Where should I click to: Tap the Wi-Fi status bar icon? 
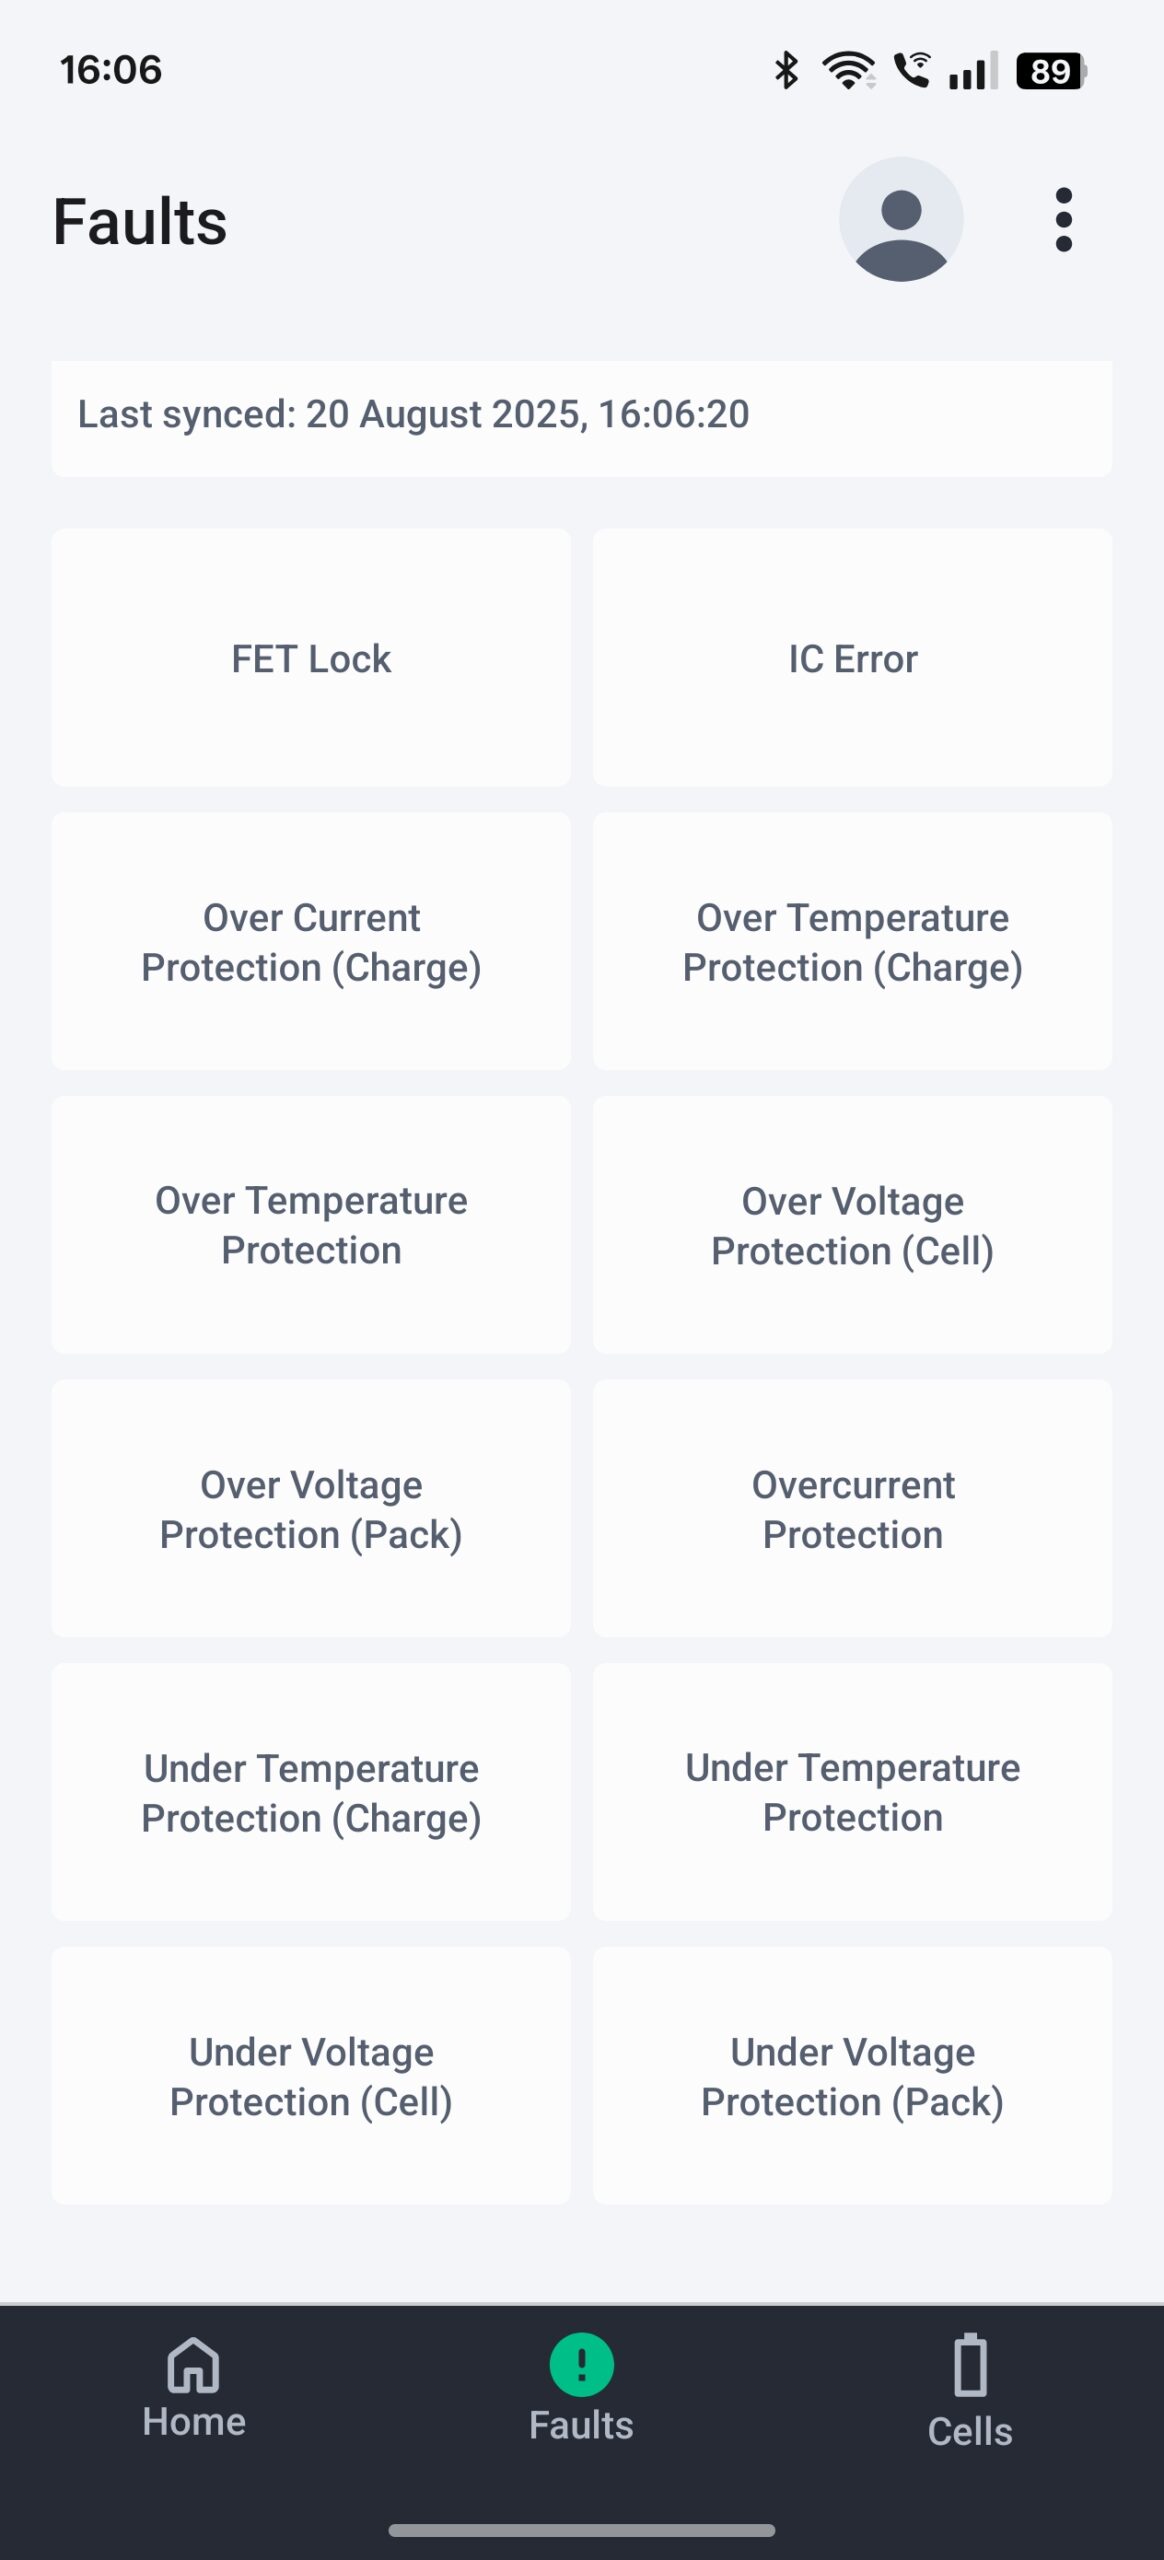tap(848, 71)
